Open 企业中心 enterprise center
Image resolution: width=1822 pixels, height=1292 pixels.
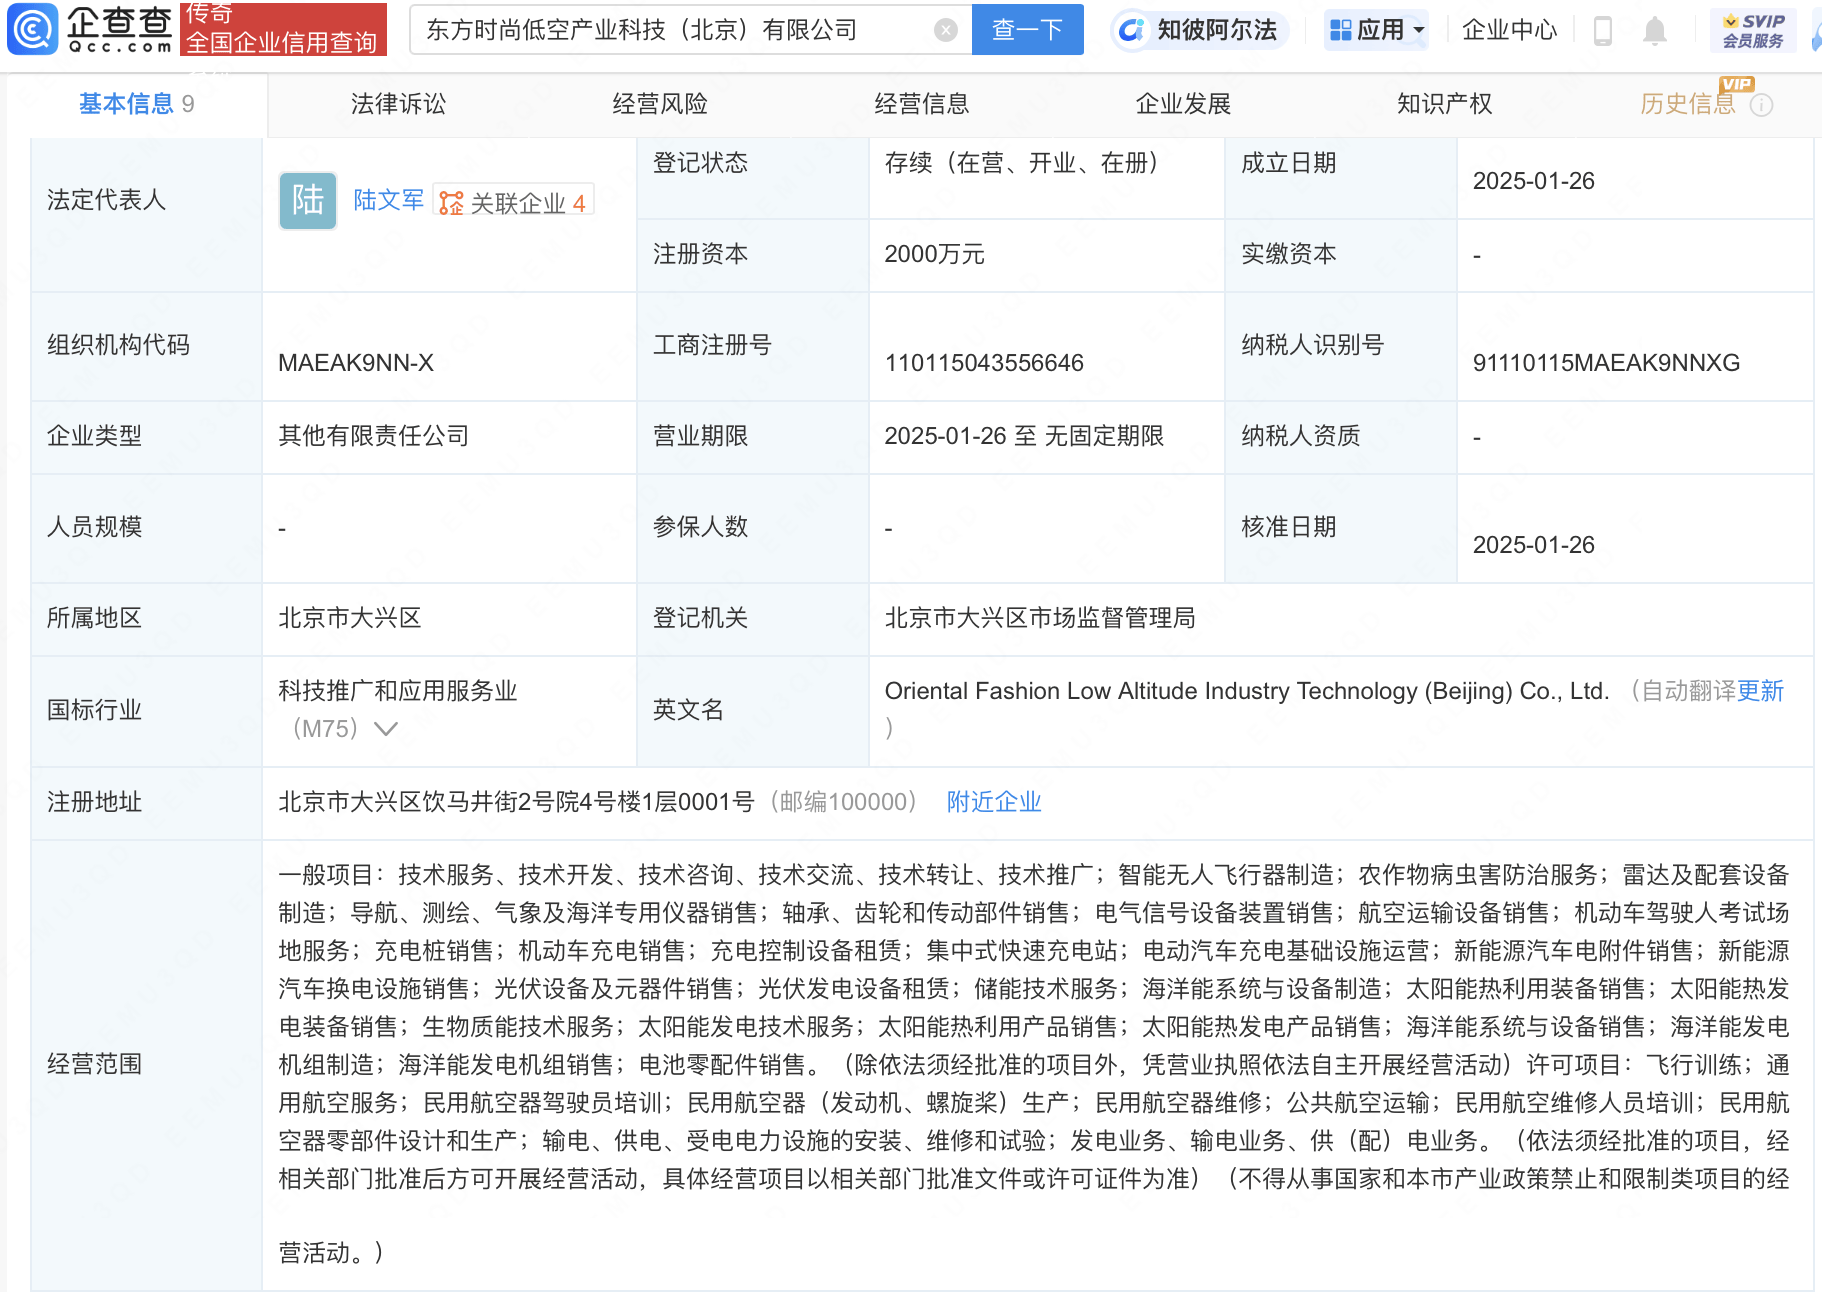[1509, 30]
